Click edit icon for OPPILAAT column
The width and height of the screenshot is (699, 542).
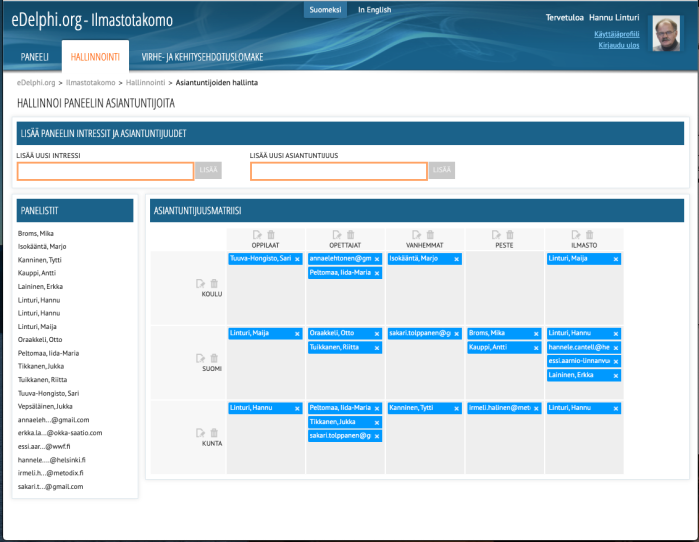(x=258, y=234)
